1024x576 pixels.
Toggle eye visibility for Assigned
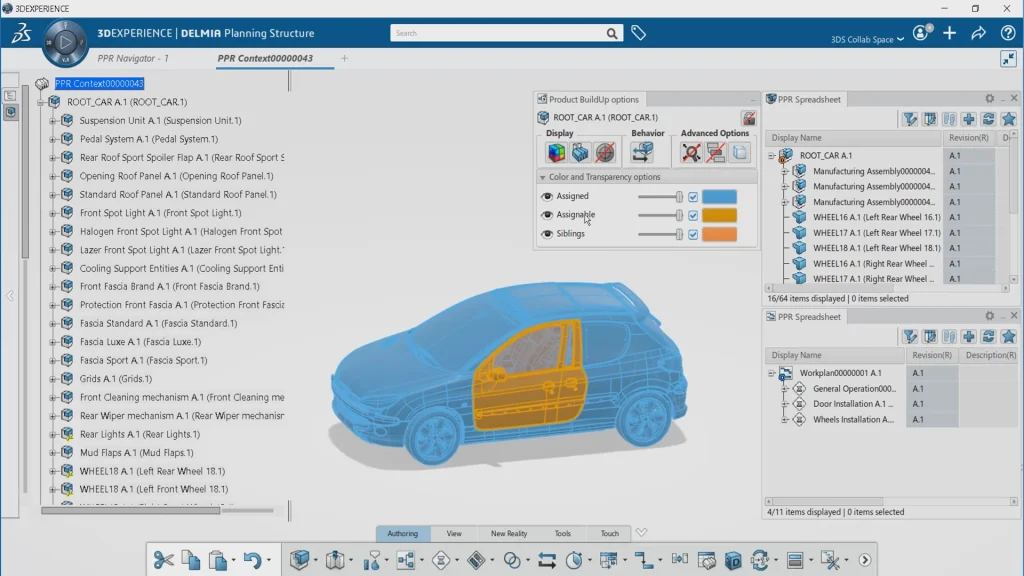coord(547,197)
